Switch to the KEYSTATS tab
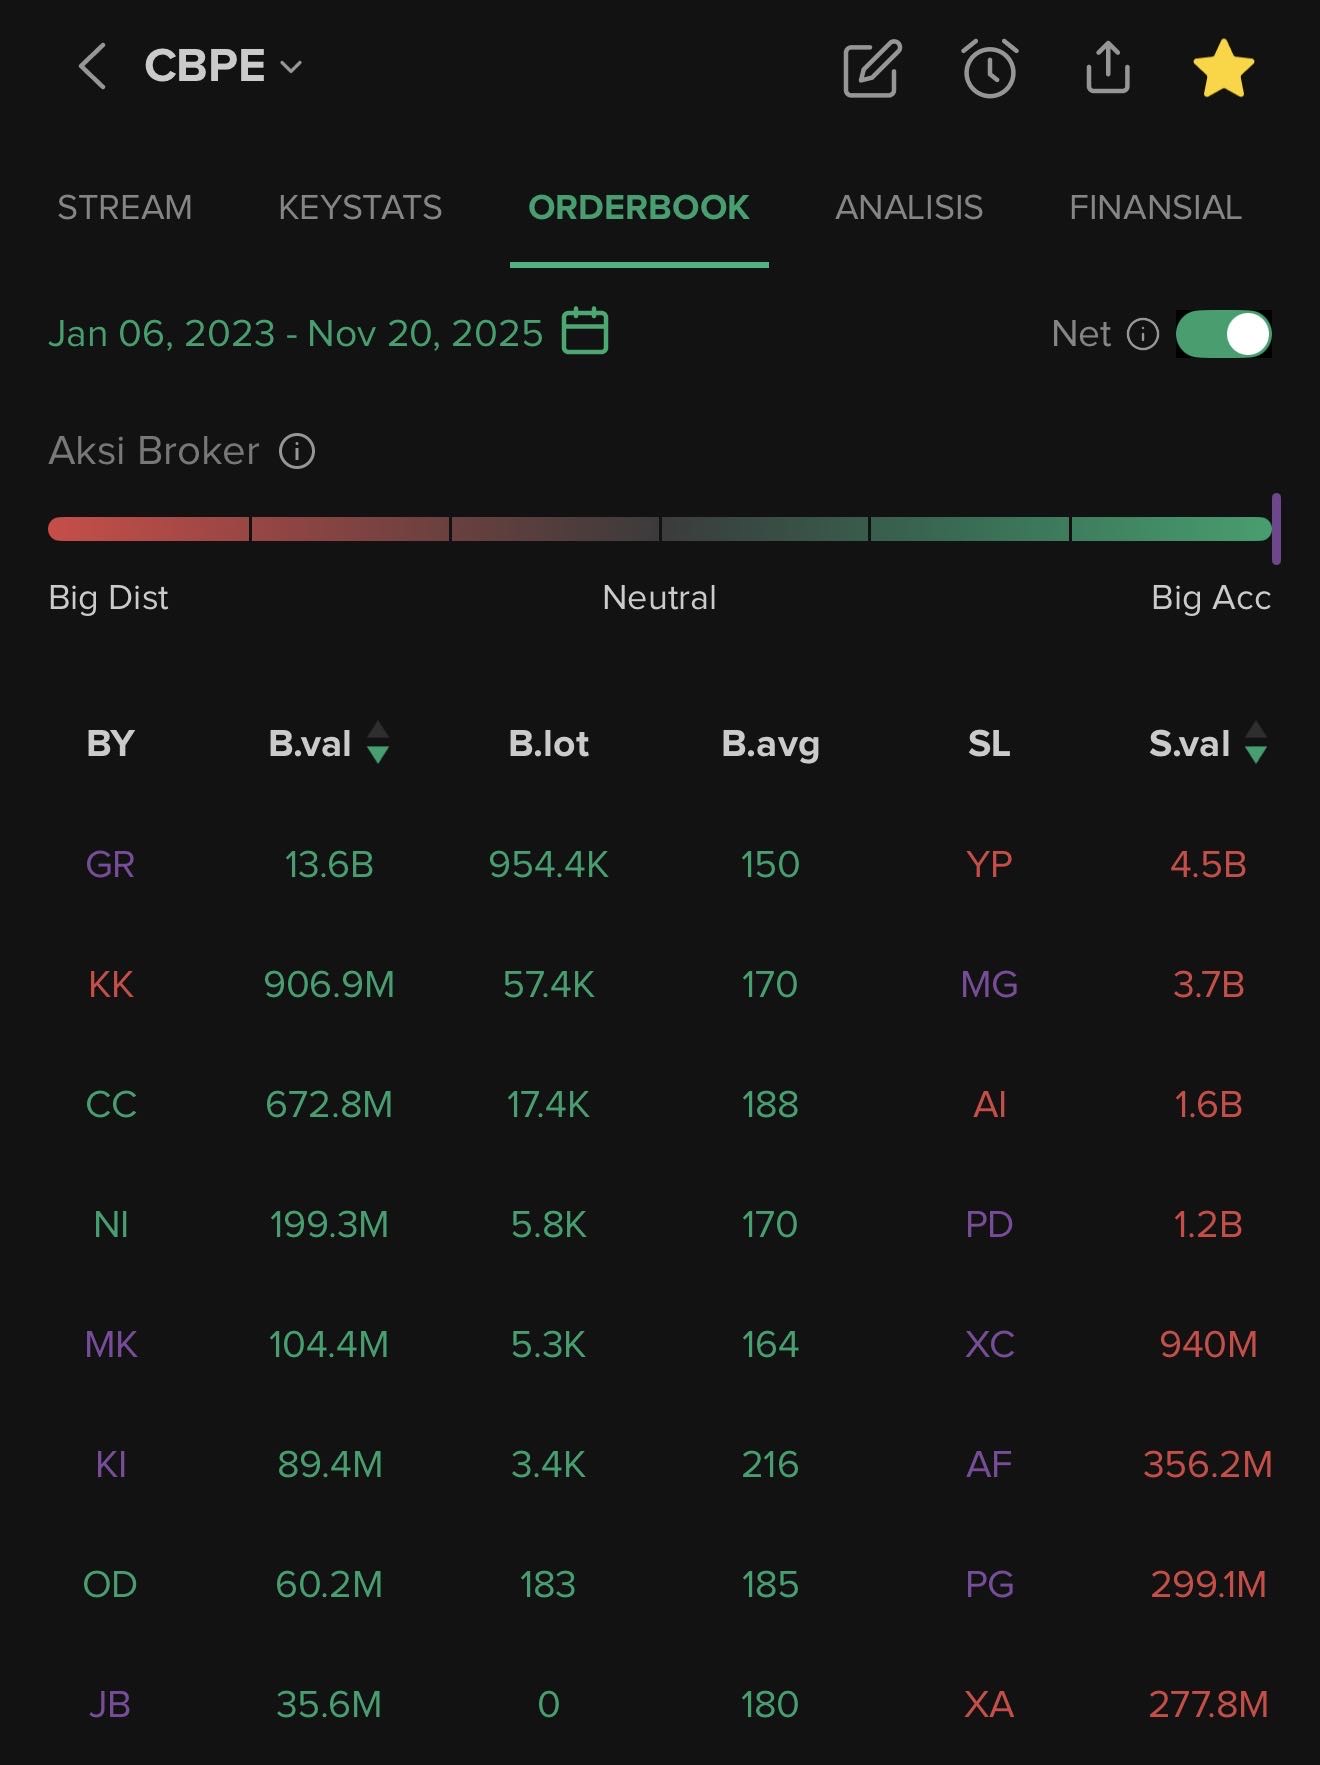The image size is (1320, 1765). [360, 208]
